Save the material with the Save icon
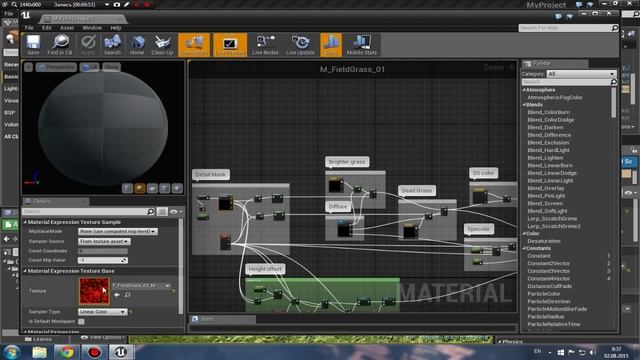This screenshot has height=360, width=640. point(33,44)
